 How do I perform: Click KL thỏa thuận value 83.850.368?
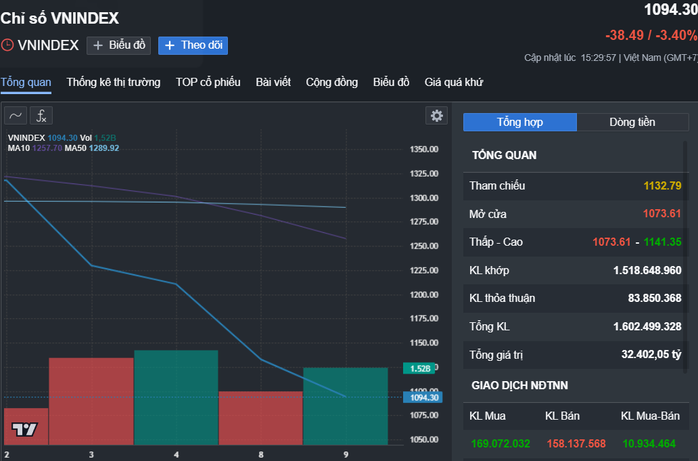coord(654,298)
